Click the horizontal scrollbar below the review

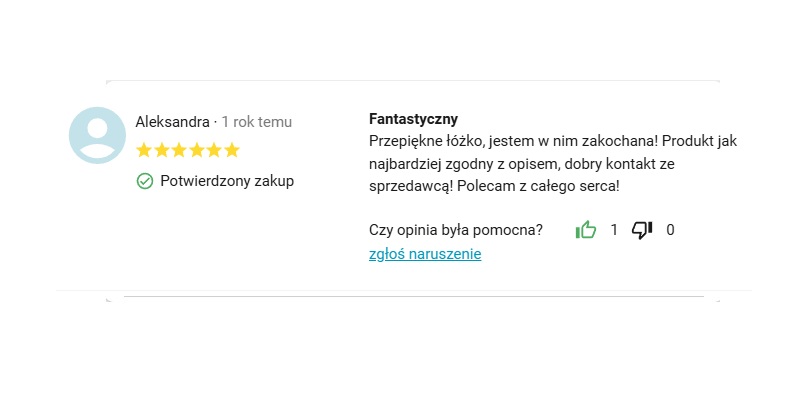[x=412, y=297]
